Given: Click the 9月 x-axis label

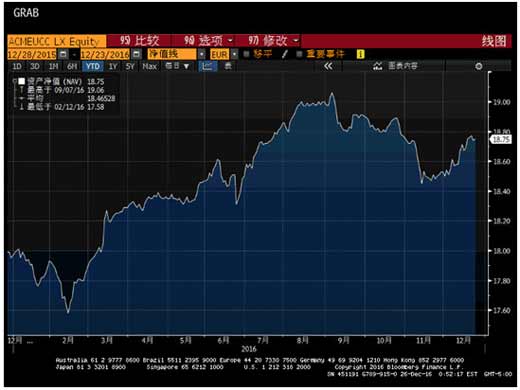Looking at the screenshot, I should tap(343, 340).
